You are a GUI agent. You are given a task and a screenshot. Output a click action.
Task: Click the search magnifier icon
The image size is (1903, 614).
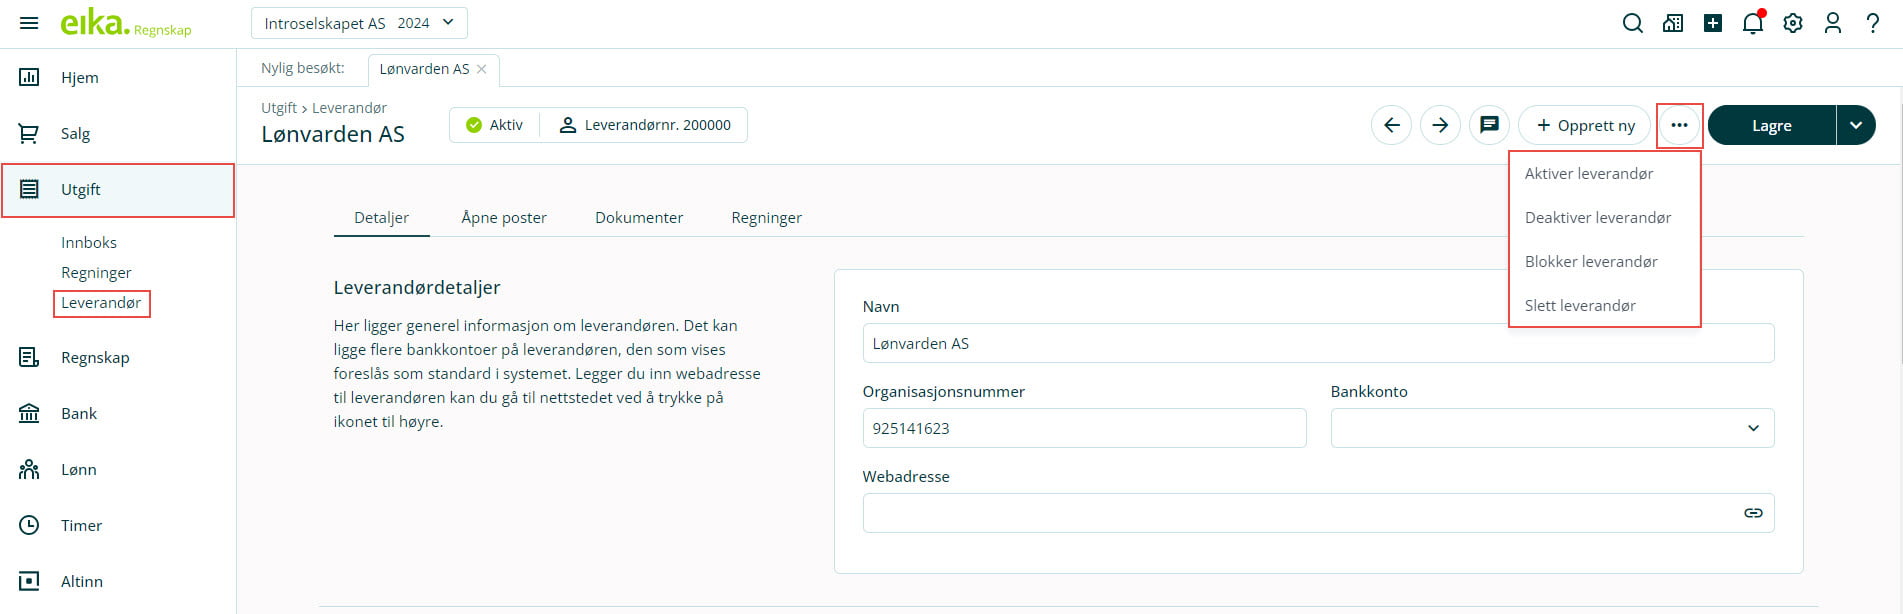click(x=1632, y=23)
